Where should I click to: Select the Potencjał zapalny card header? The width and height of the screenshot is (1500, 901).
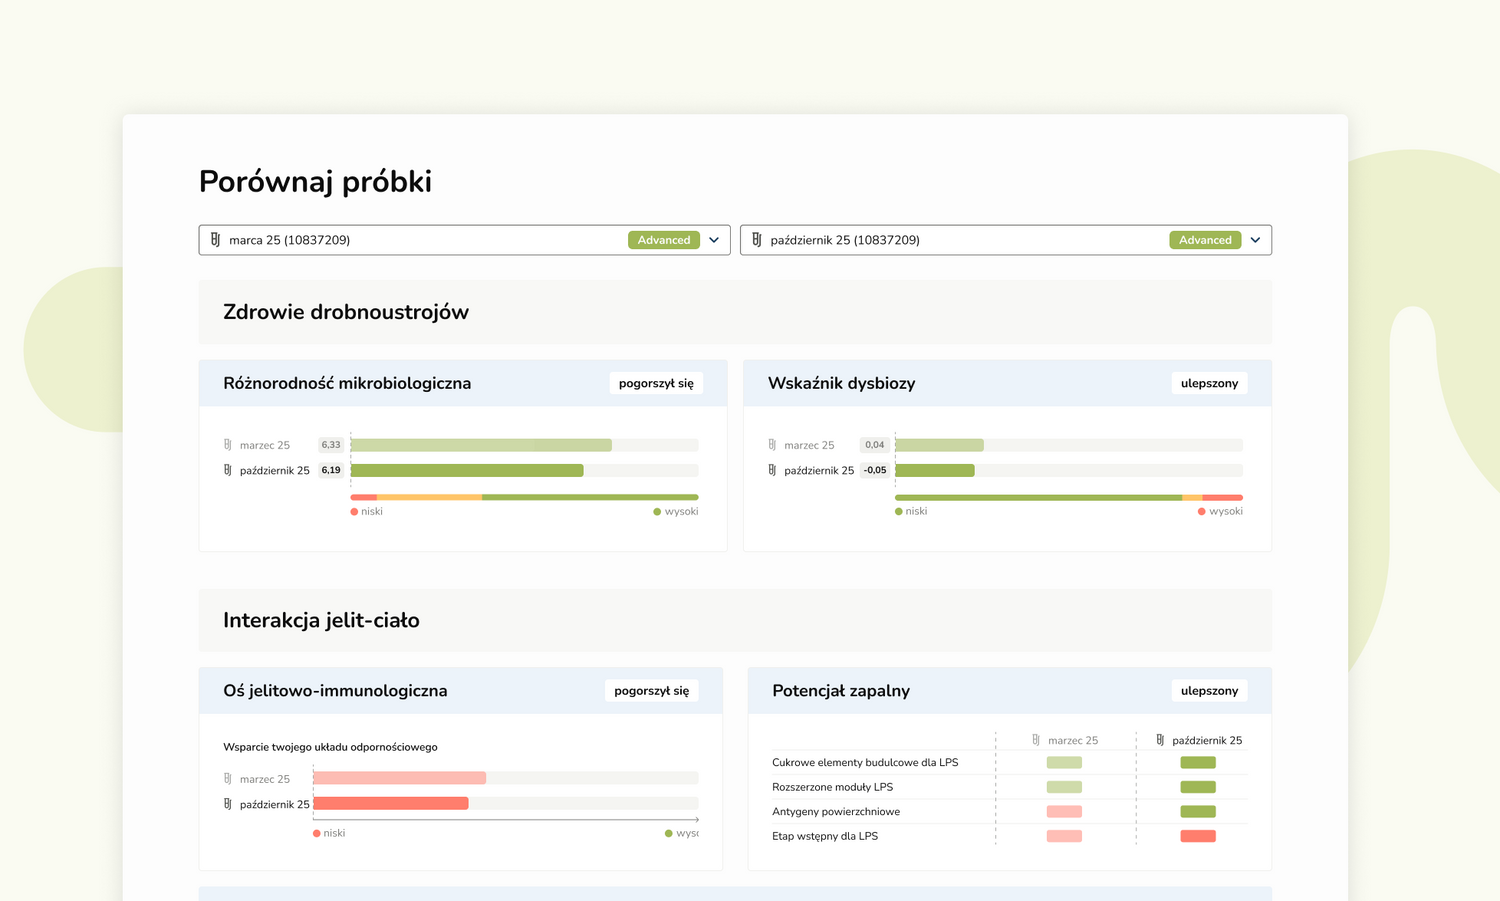(841, 691)
